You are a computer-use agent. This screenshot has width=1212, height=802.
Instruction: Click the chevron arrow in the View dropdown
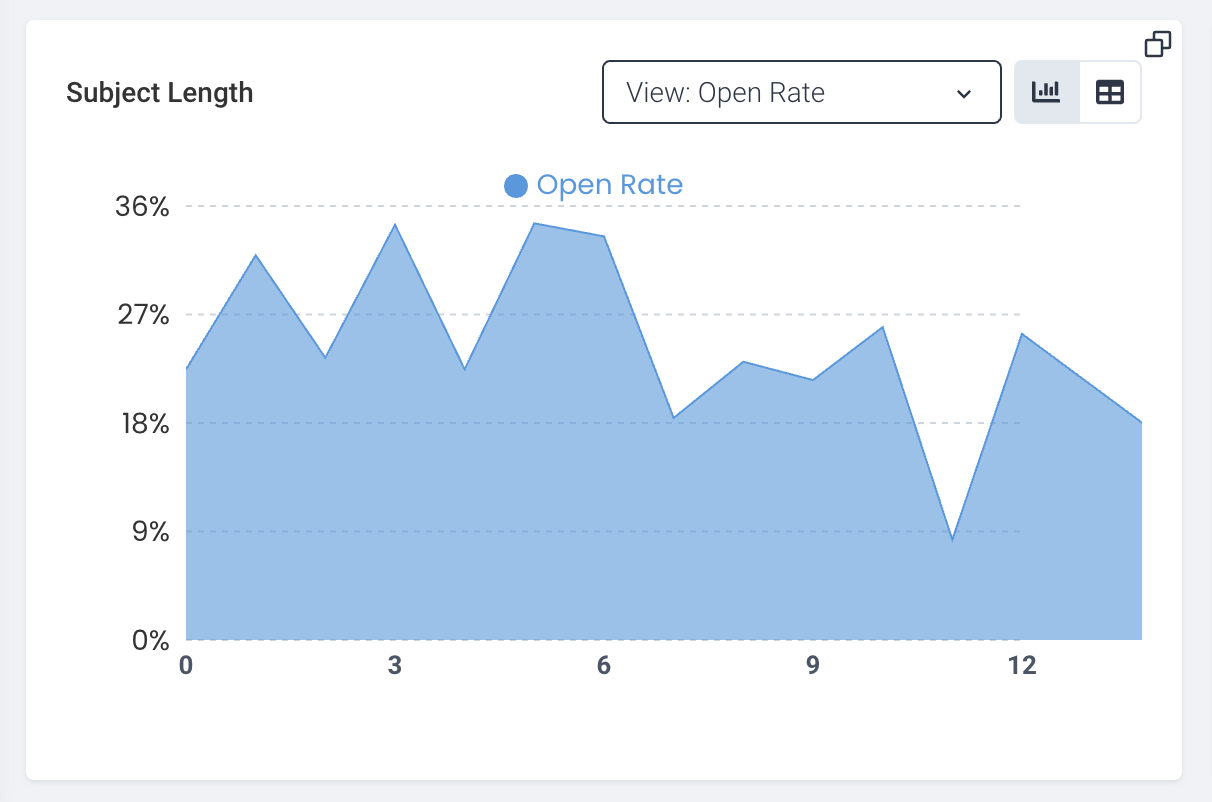click(964, 94)
